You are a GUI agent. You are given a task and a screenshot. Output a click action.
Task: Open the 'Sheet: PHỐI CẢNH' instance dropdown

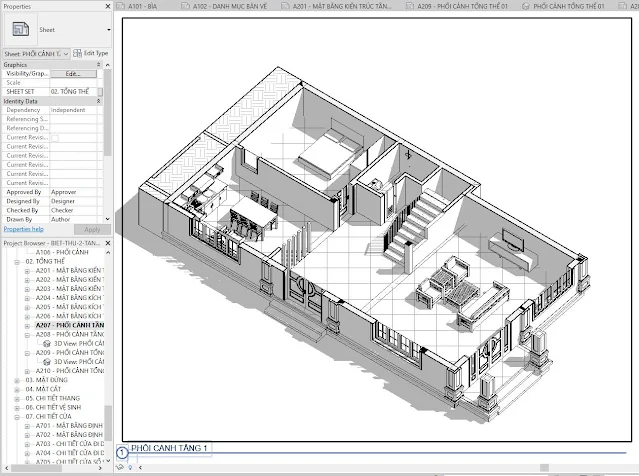click(x=66, y=54)
